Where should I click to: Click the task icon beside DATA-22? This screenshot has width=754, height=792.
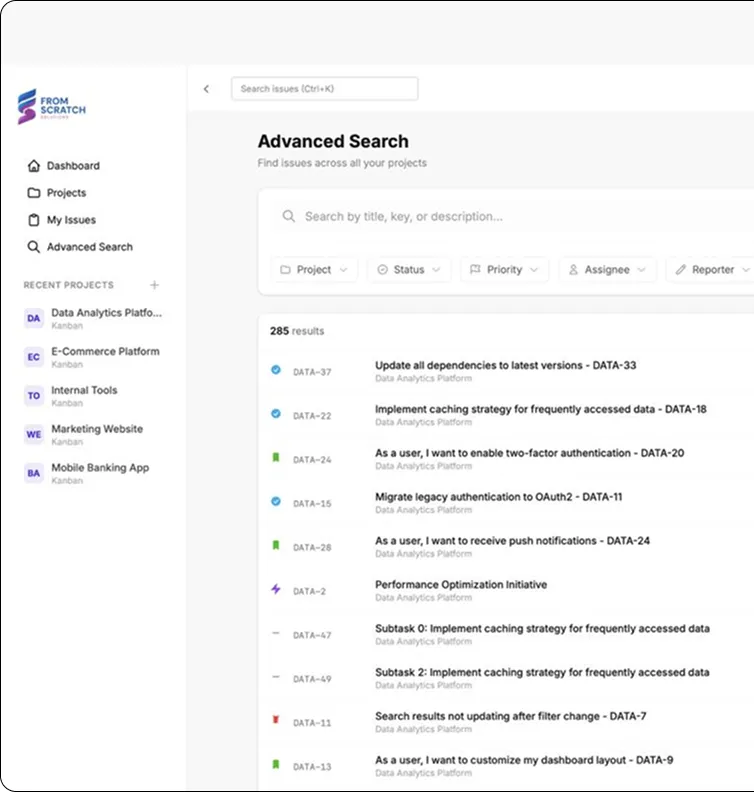point(276,414)
